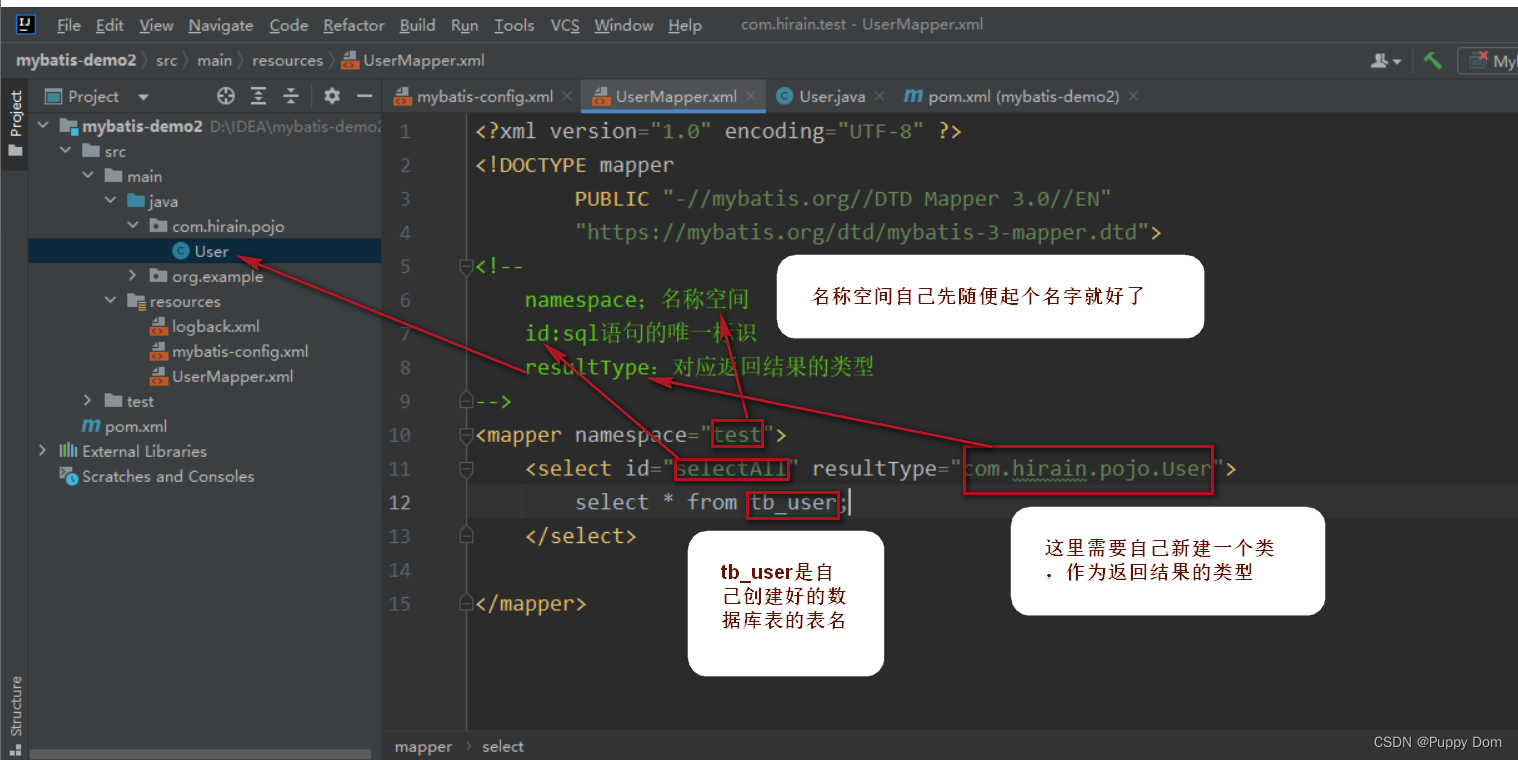Viewport: 1518px width, 760px height.
Task: Click the Expand All icon in Project panel
Action: pyautogui.click(x=258, y=96)
